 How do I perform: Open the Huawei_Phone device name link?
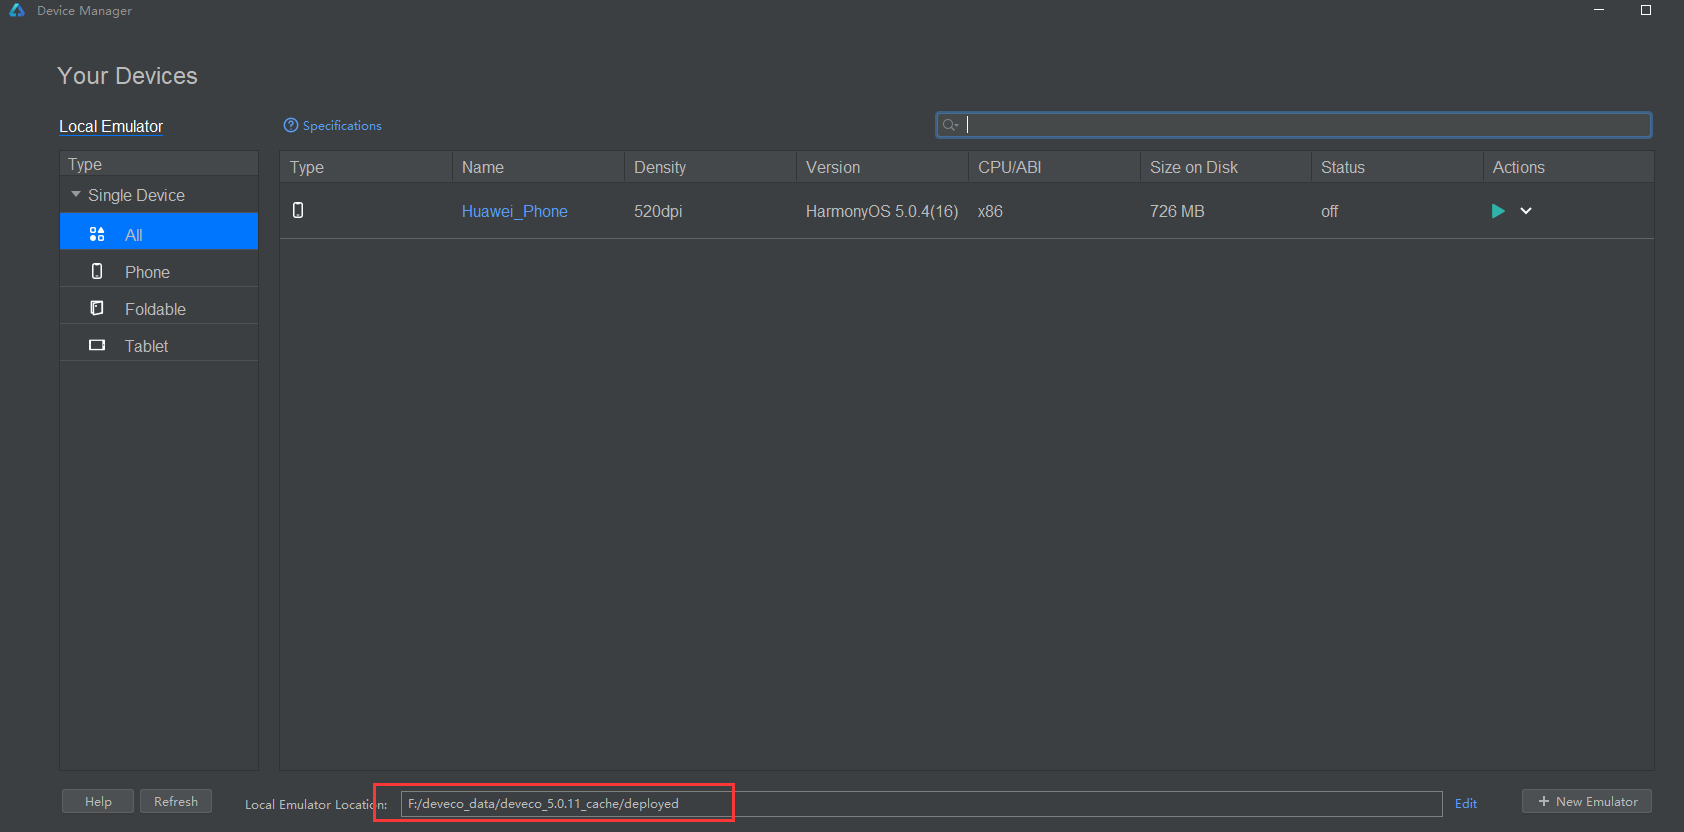(515, 211)
